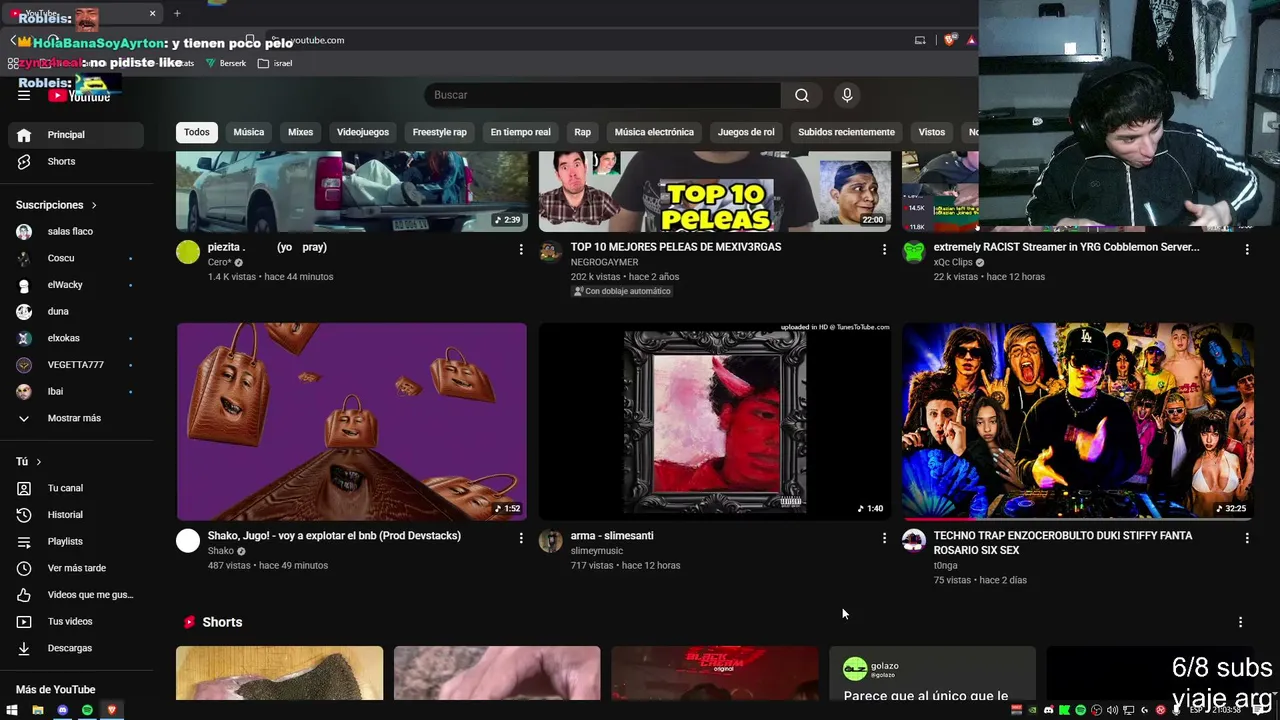Viewport: 1280px width, 720px height.
Task: Open more options for piezita video
Action: point(521,249)
